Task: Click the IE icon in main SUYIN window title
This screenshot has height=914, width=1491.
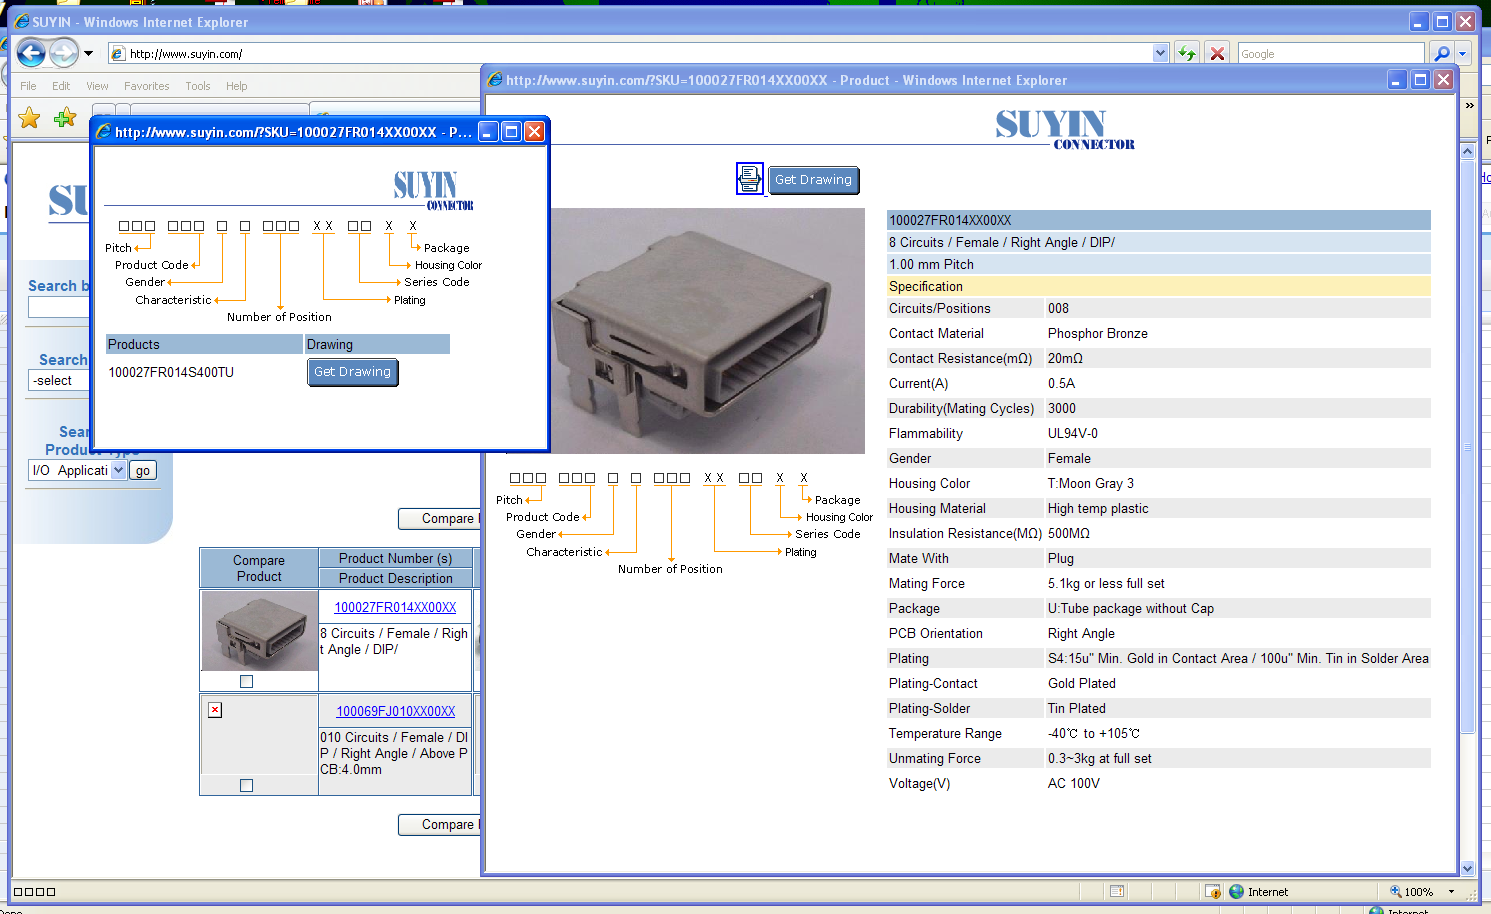Action: (x=21, y=21)
